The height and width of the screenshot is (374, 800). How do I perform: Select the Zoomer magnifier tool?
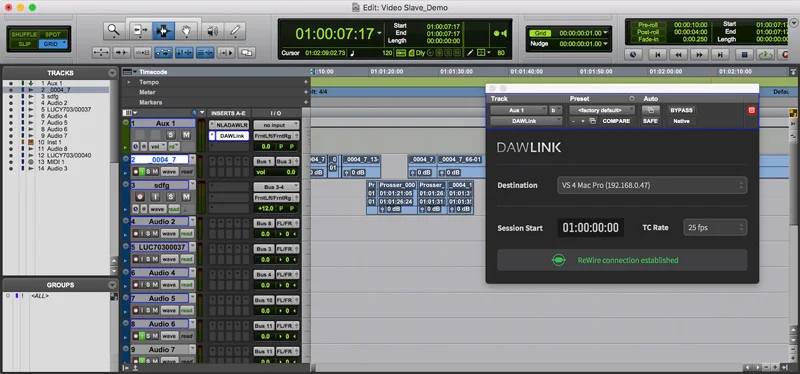114,31
